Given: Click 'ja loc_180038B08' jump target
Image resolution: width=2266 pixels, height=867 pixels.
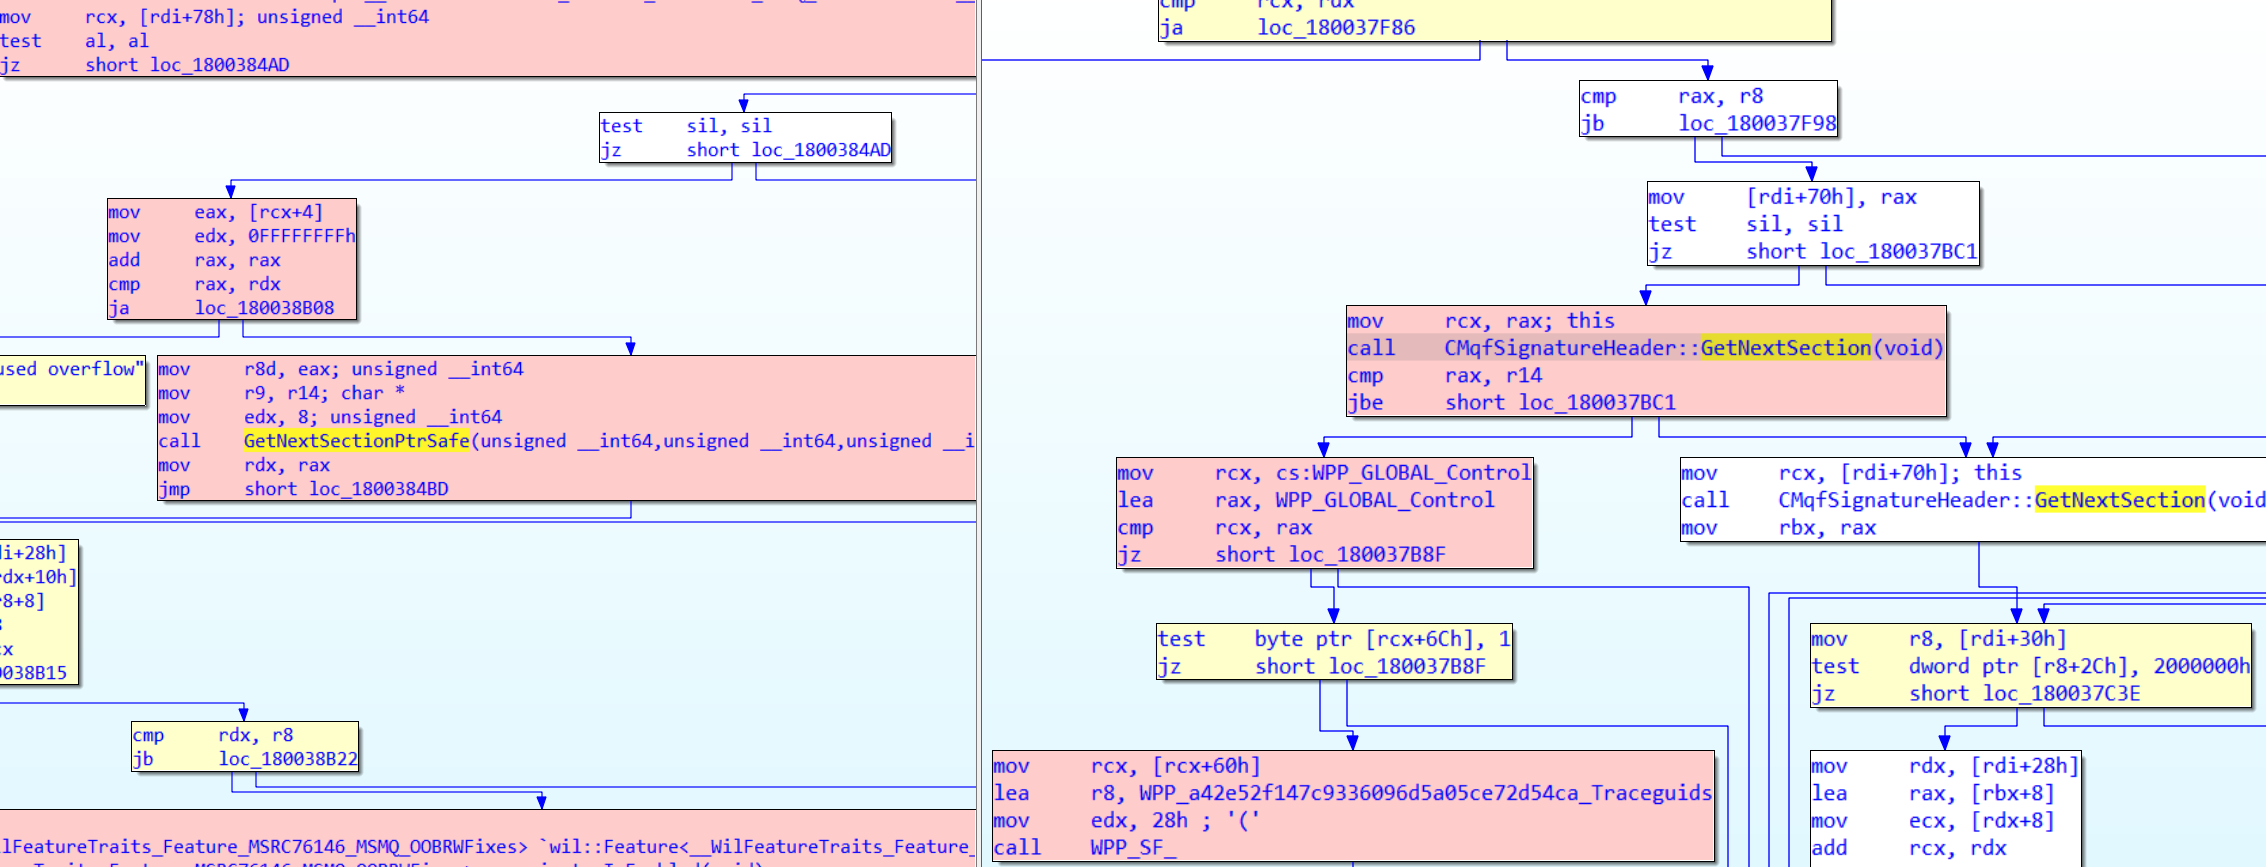Looking at the screenshot, I should pos(264,308).
